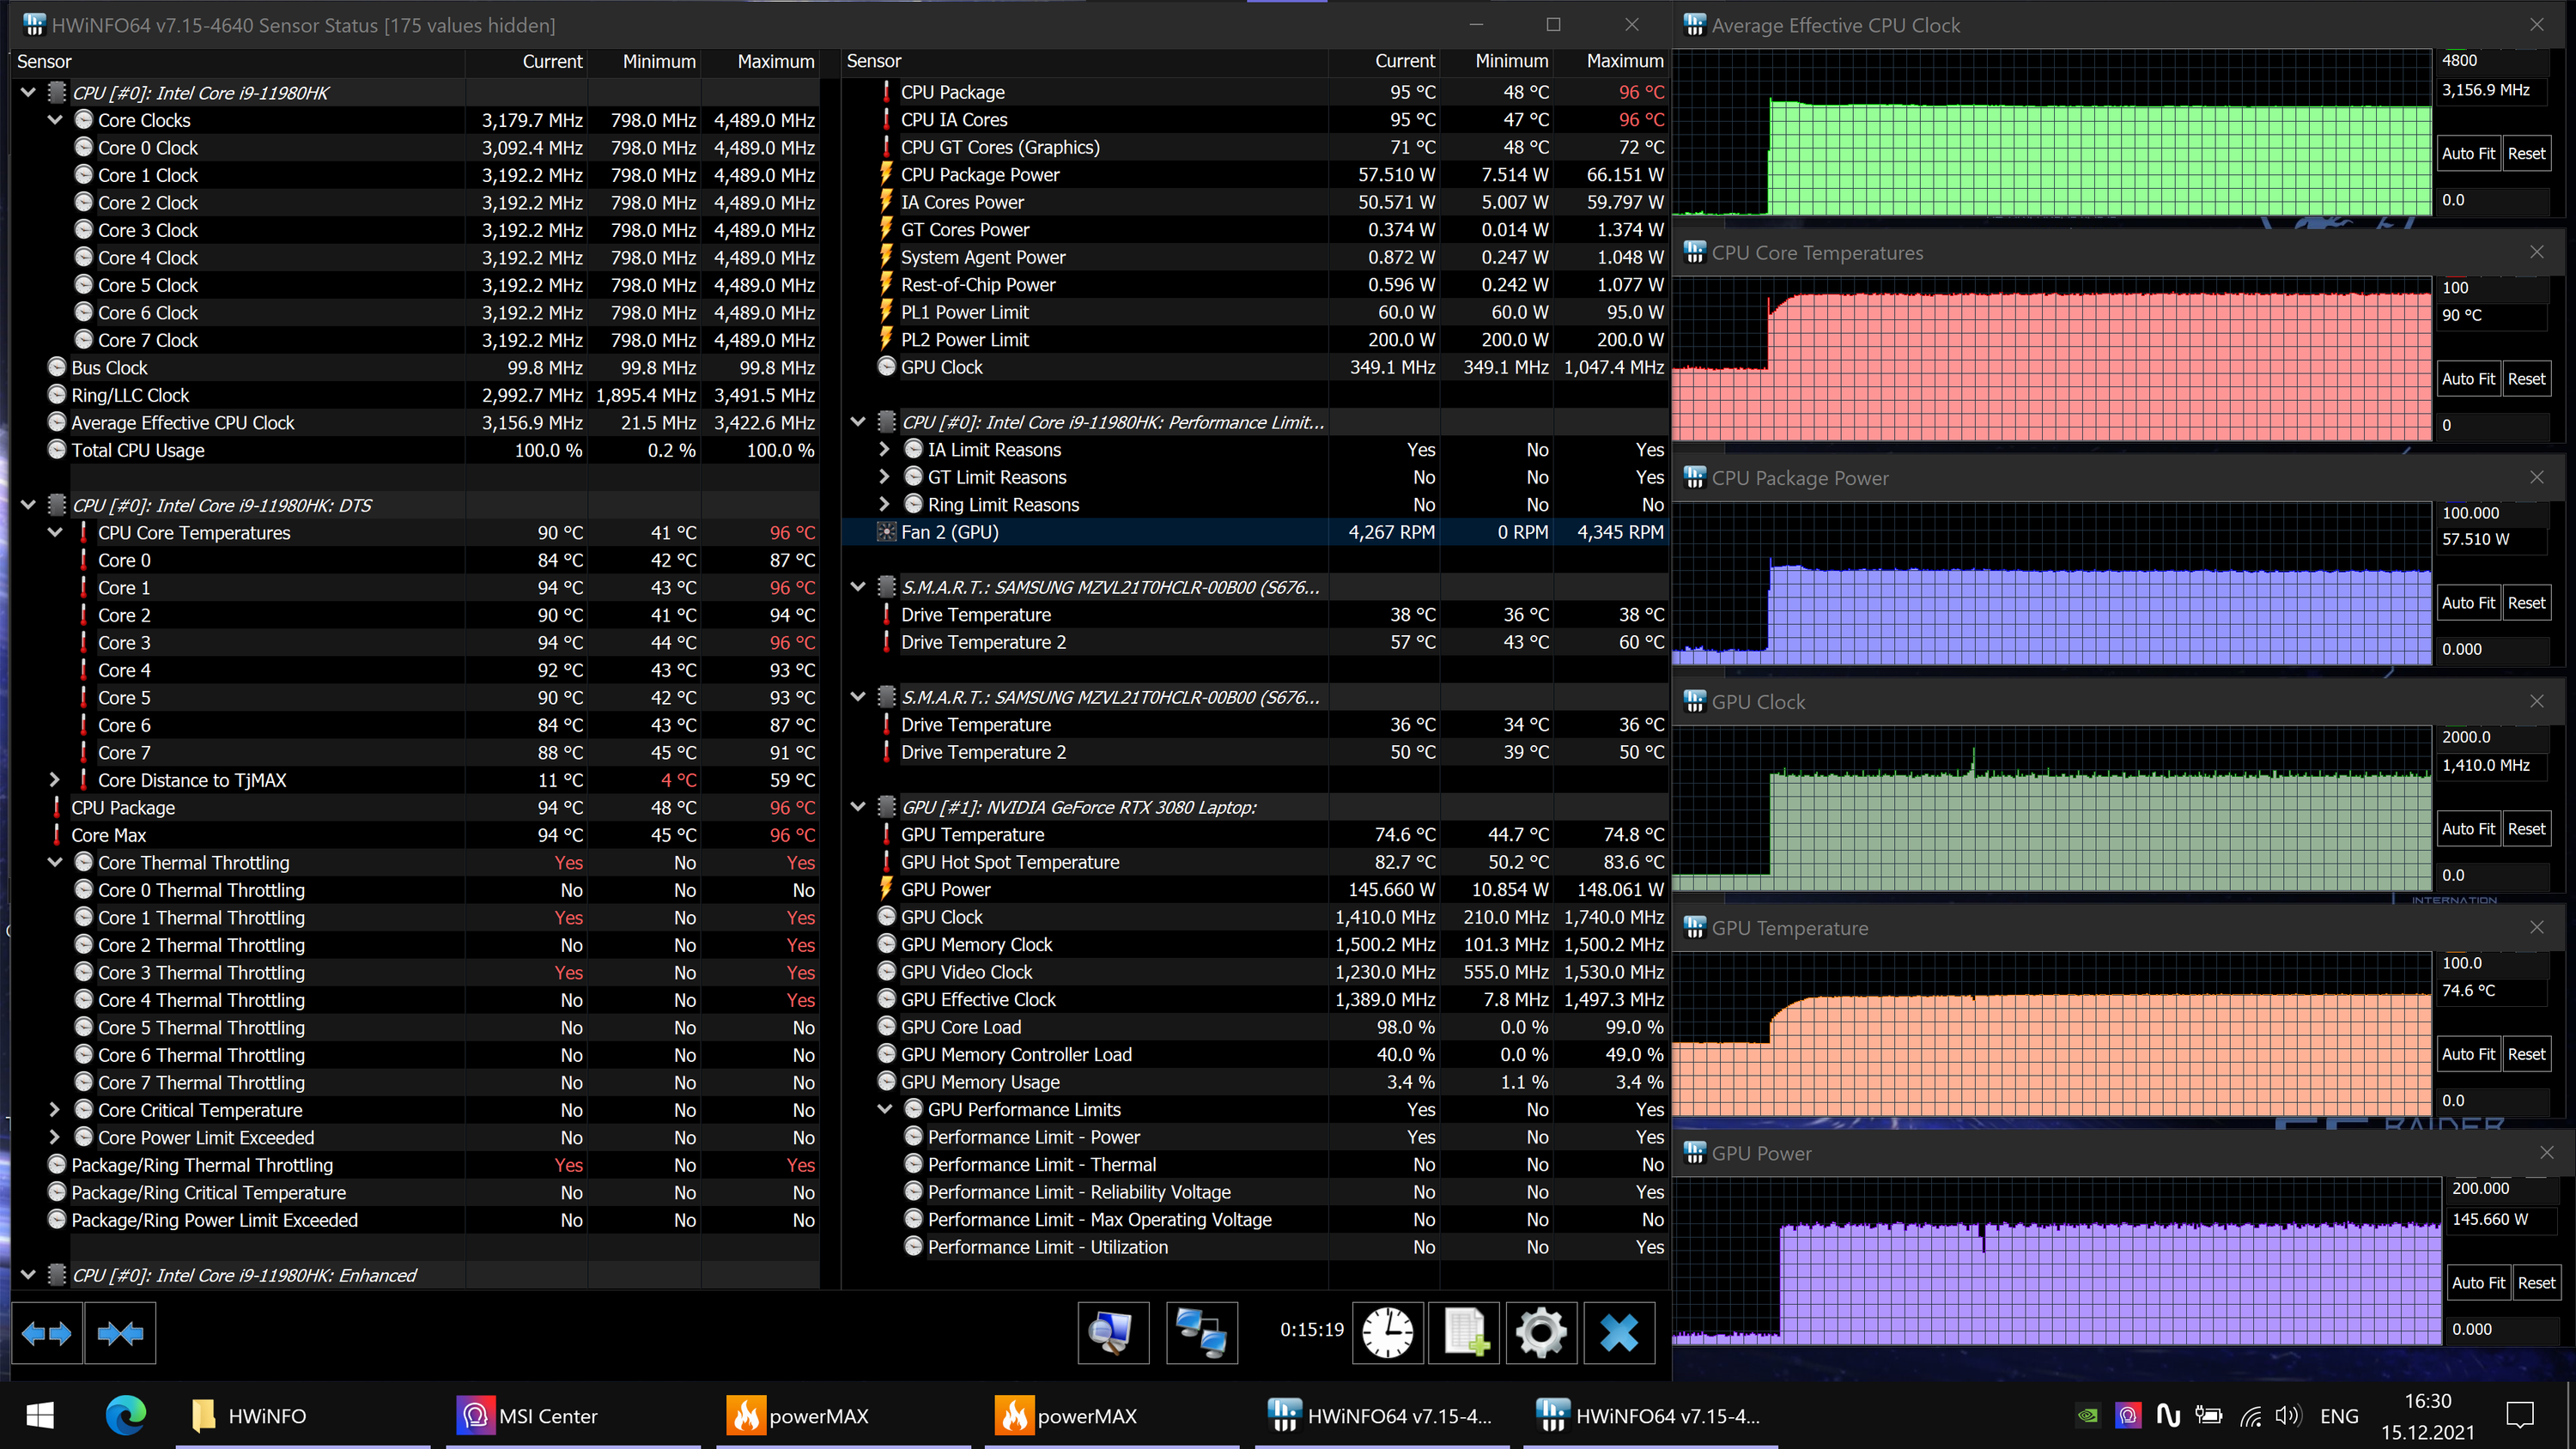
Task: Click the Maximum column header in right pane
Action: pyautogui.click(x=1624, y=61)
